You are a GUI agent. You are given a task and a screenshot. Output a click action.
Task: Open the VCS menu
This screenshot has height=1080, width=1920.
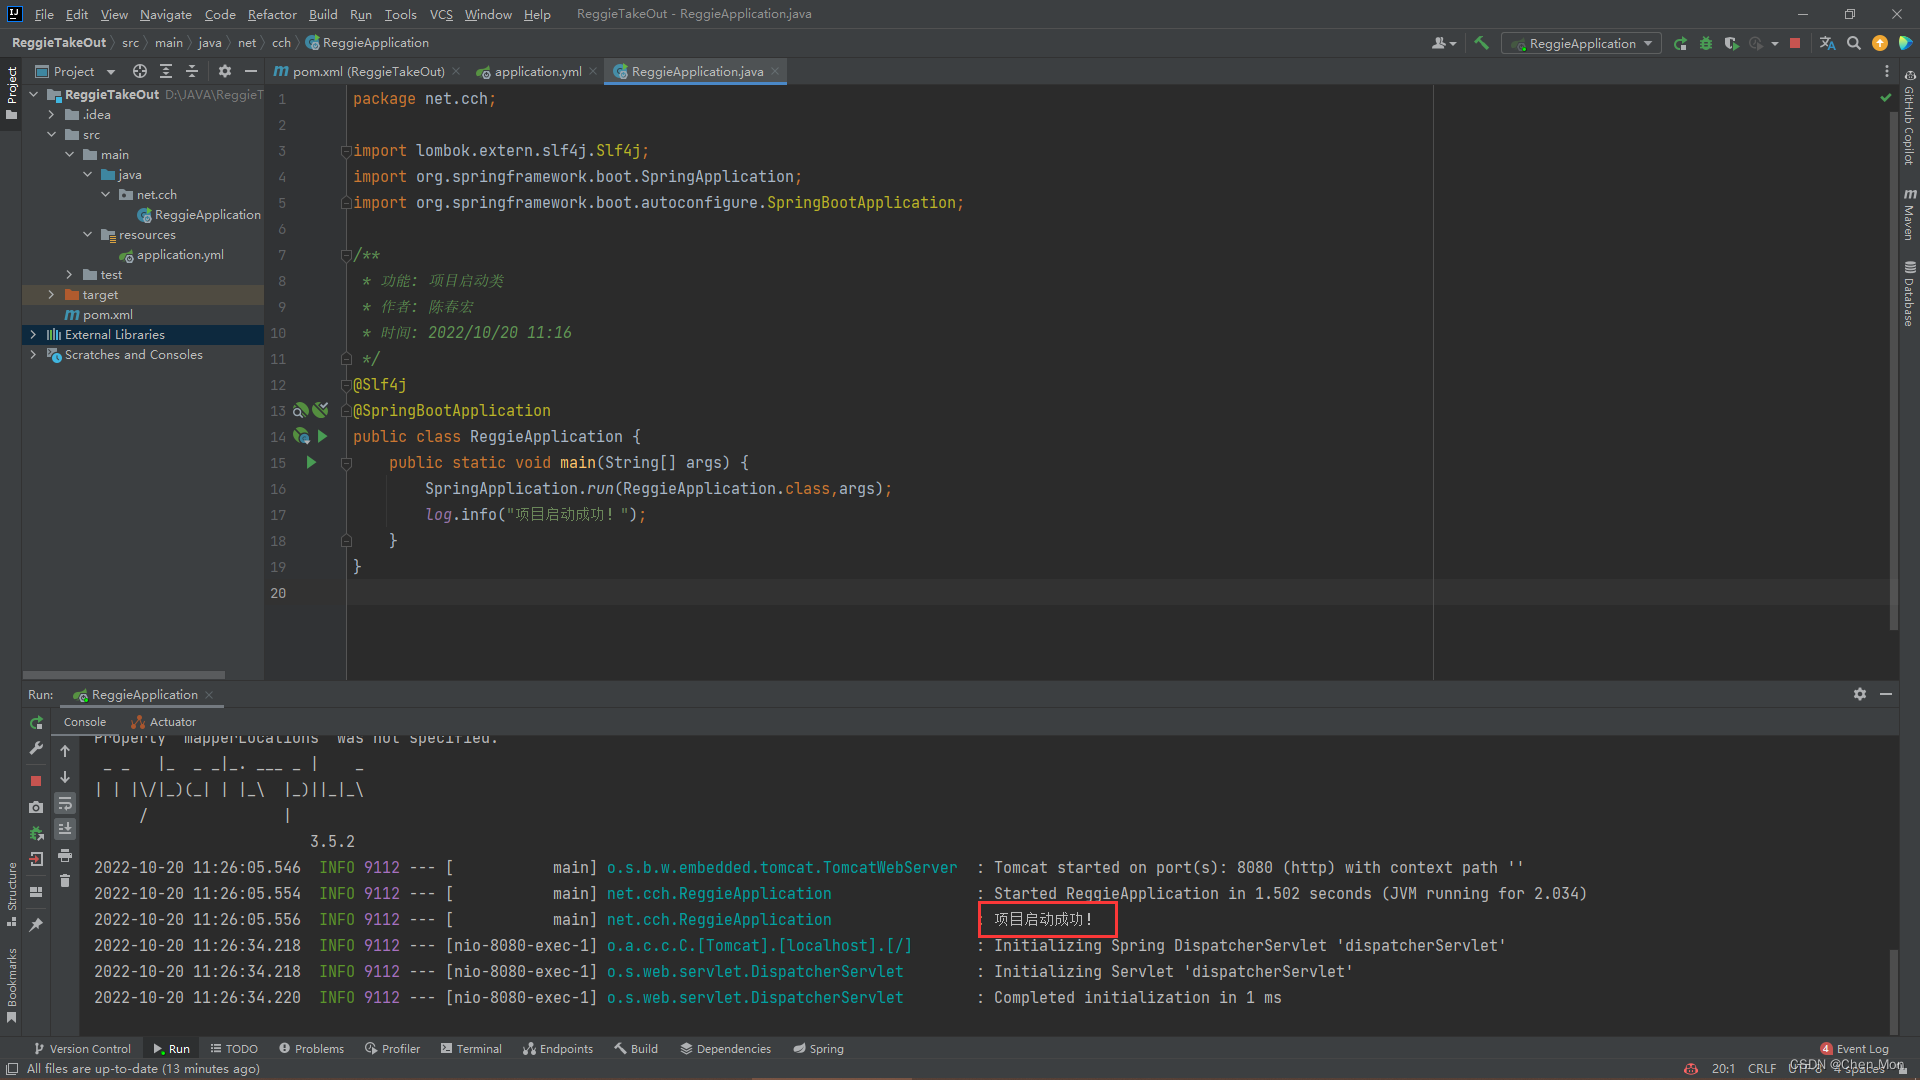(x=441, y=14)
